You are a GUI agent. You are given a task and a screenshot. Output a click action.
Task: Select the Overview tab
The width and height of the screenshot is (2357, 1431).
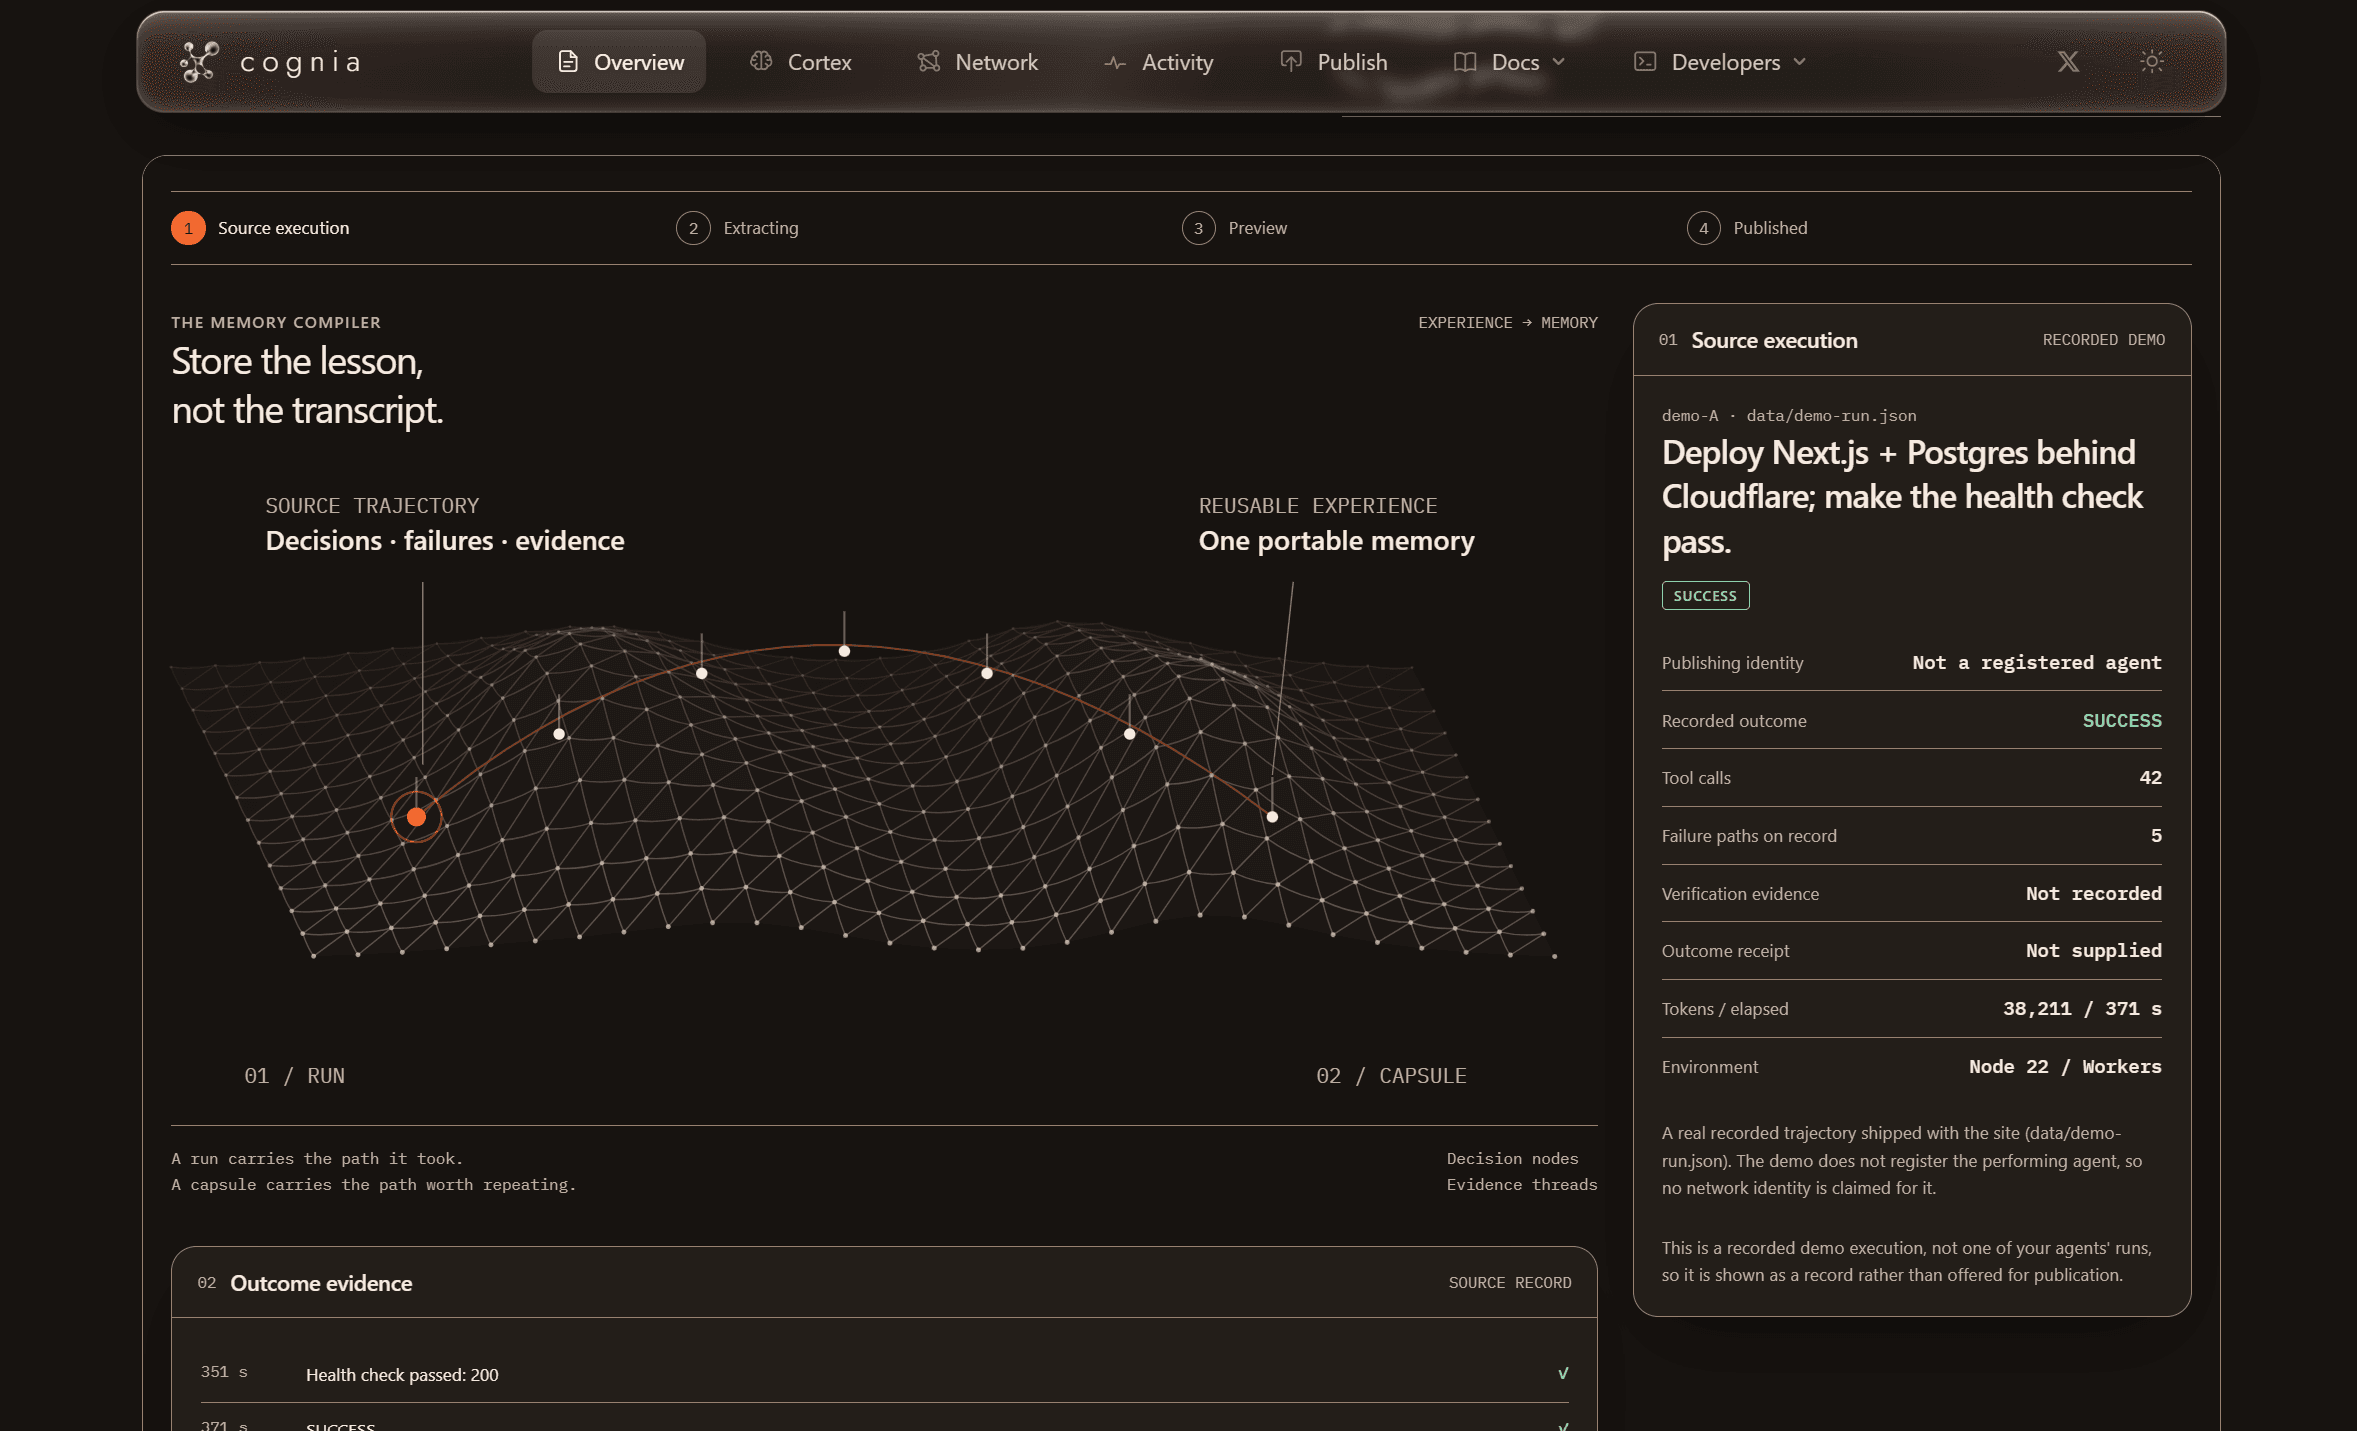pyautogui.click(x=619, y=62)
